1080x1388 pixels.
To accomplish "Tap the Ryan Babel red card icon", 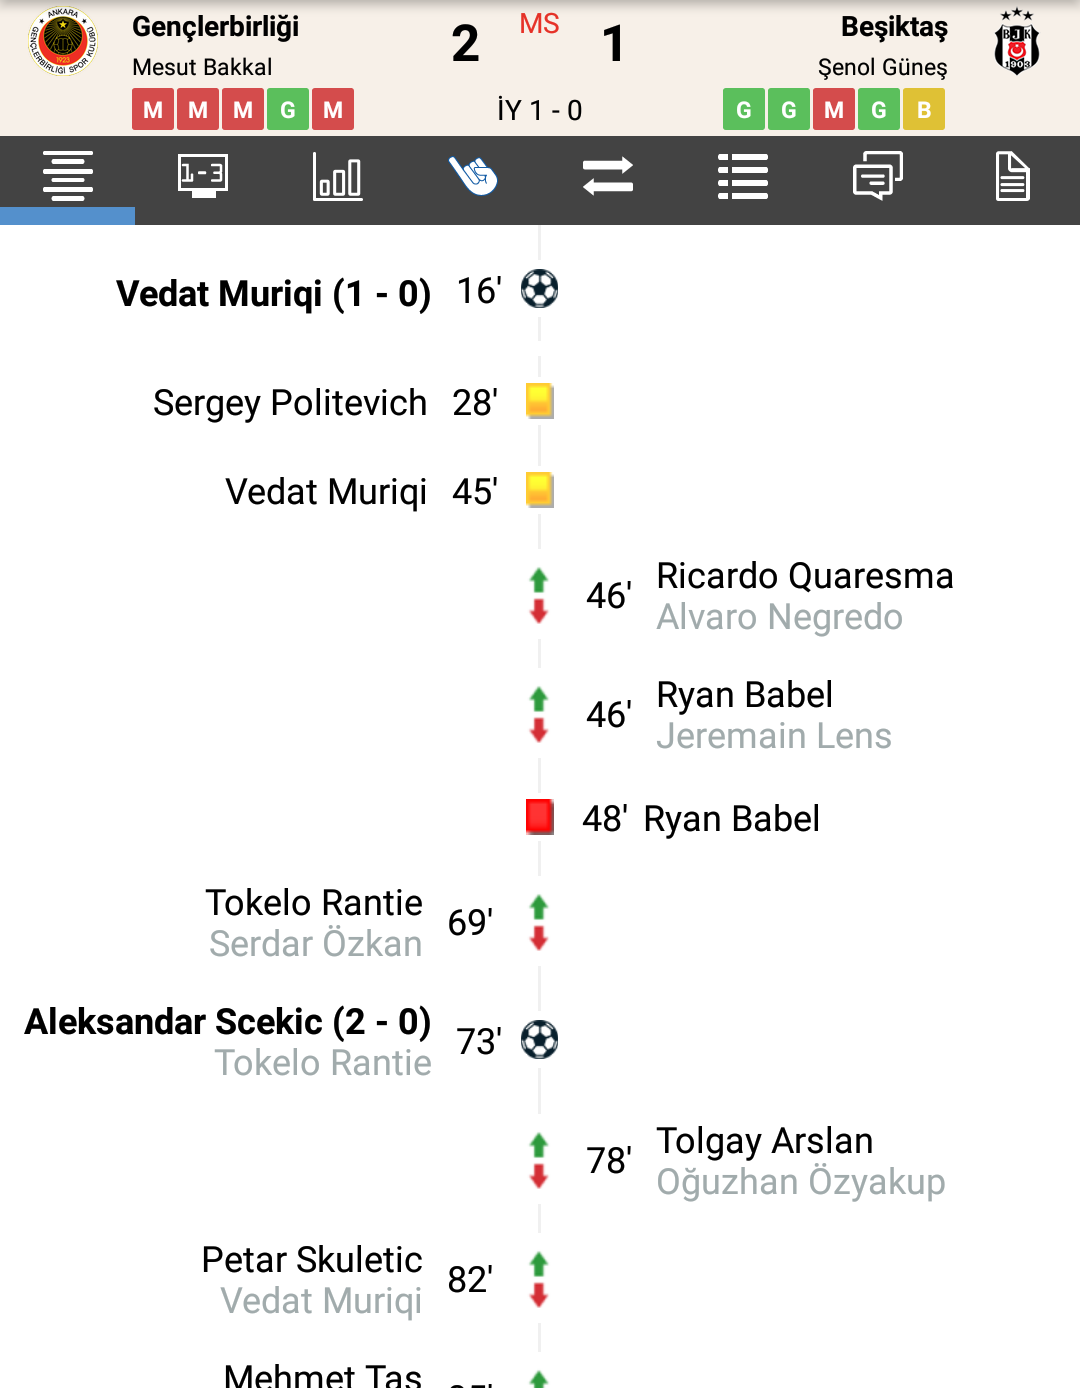I will tap(540, 817).
